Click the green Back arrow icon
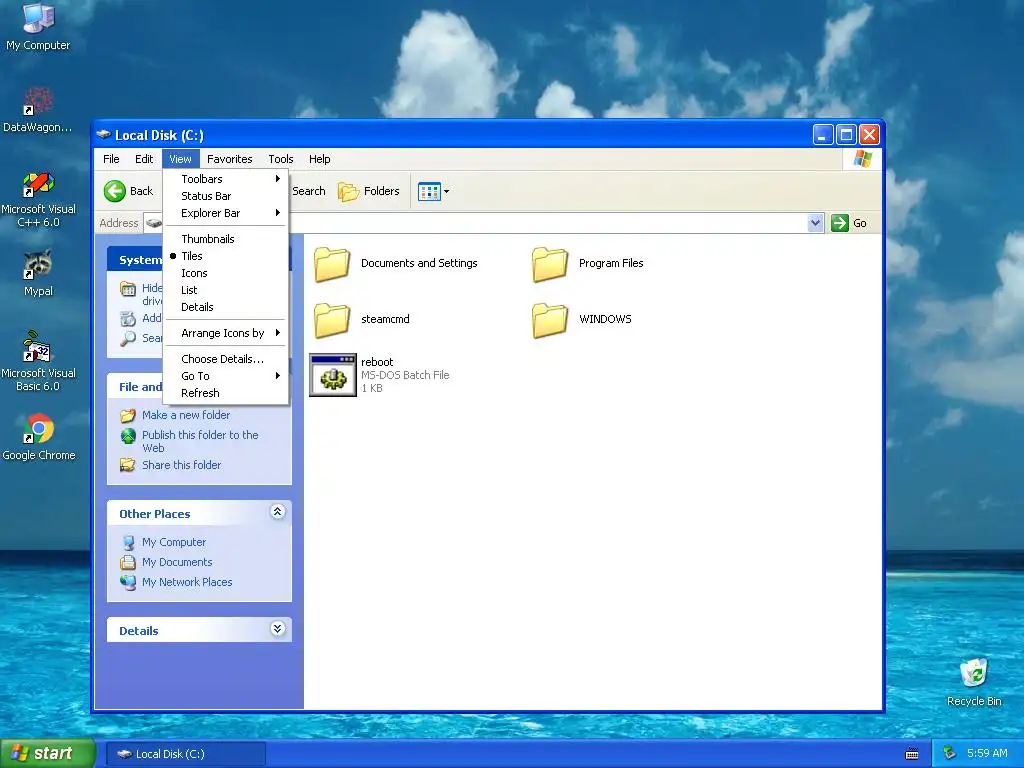This screenshot has width=1024, height=768. point(115,191)
